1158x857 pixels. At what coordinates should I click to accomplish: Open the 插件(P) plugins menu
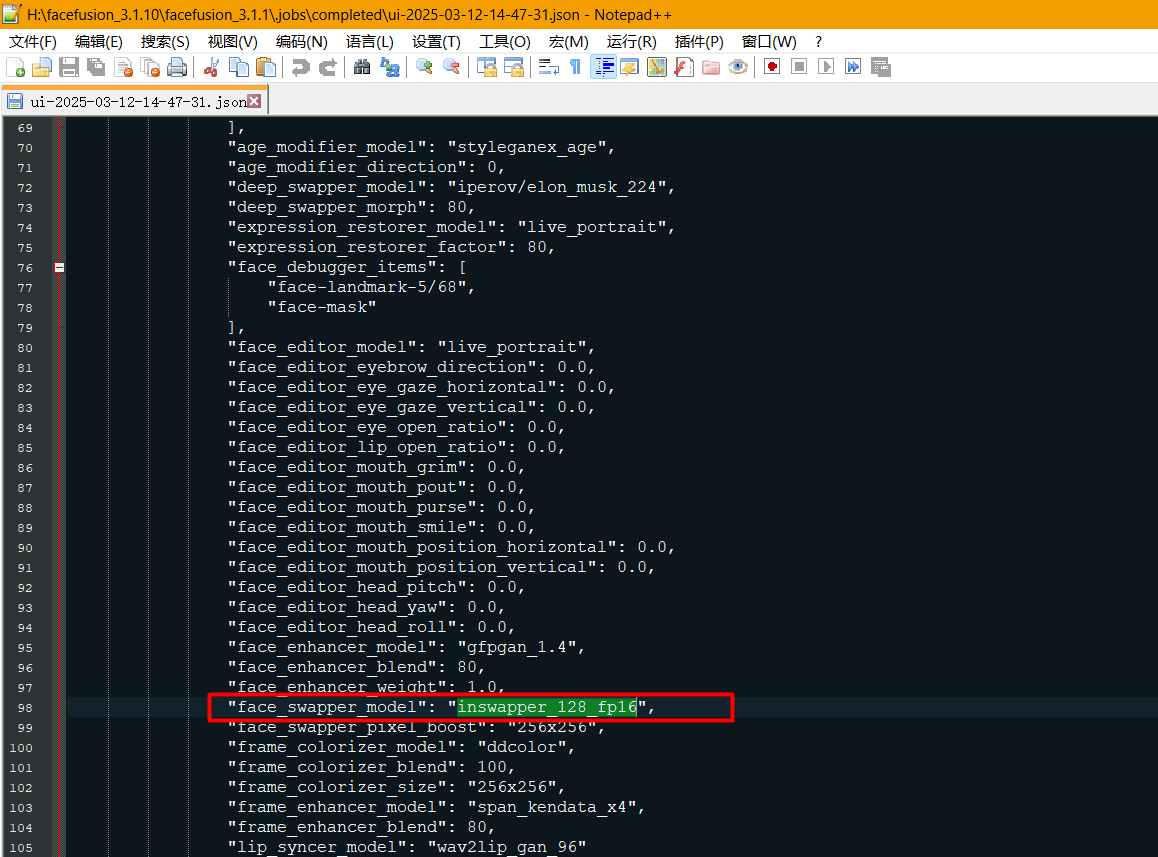point(699,41)
